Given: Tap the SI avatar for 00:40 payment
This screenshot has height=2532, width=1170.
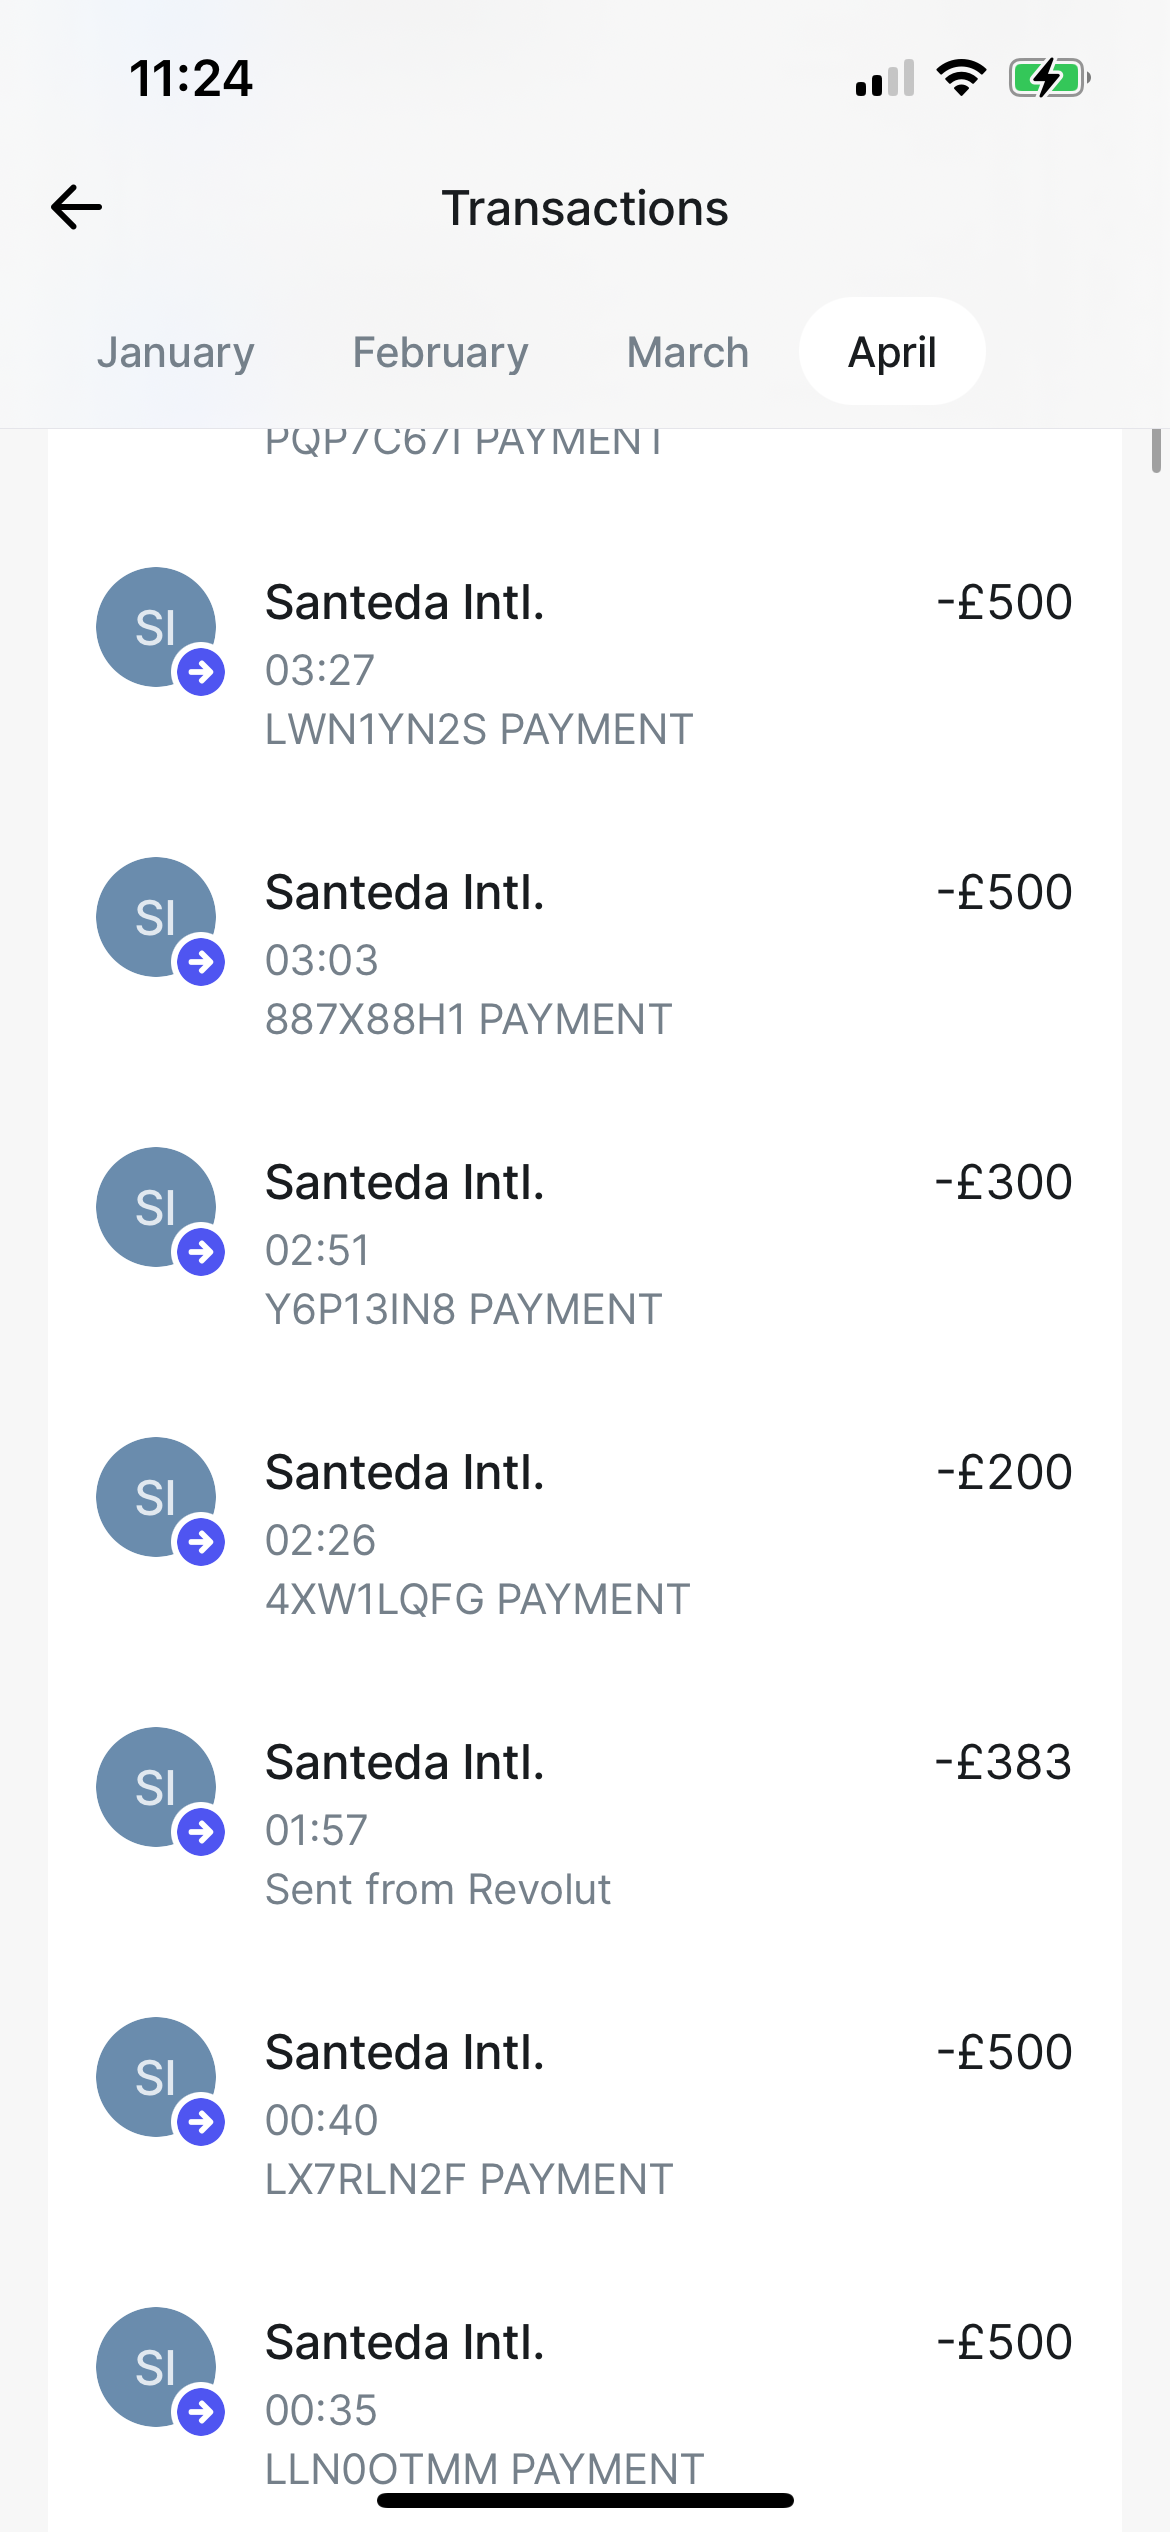Looking at the screenshot, I should pyautogui.click(x=156, y=2077).
